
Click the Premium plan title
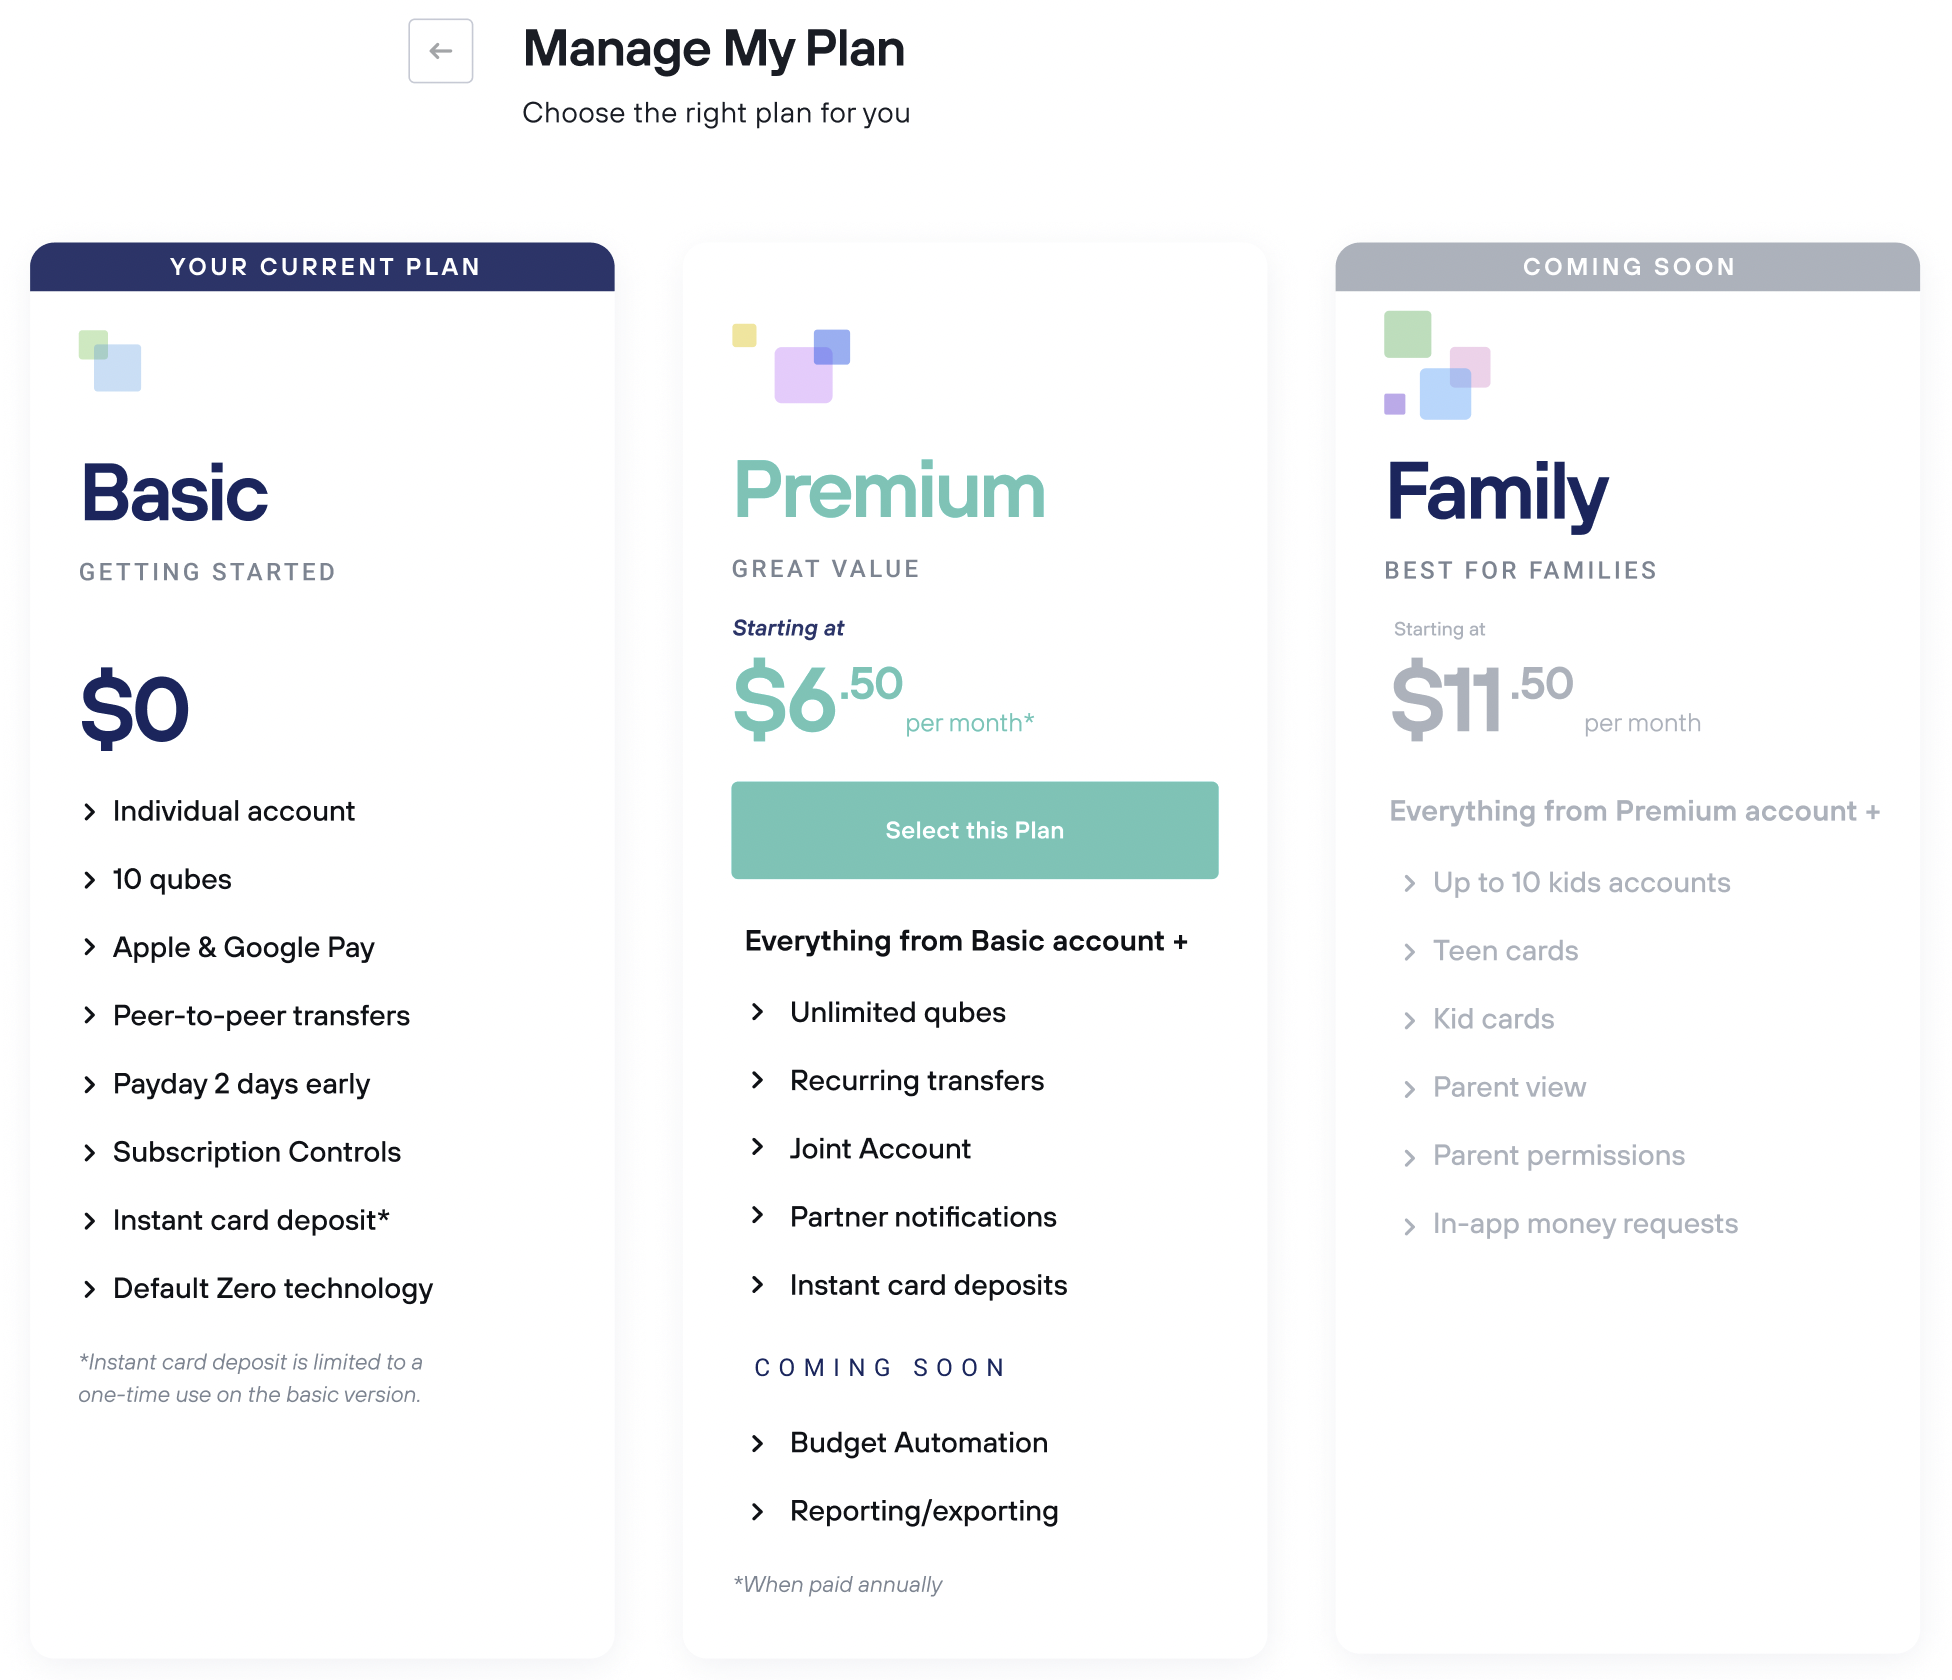click(889, 490)
